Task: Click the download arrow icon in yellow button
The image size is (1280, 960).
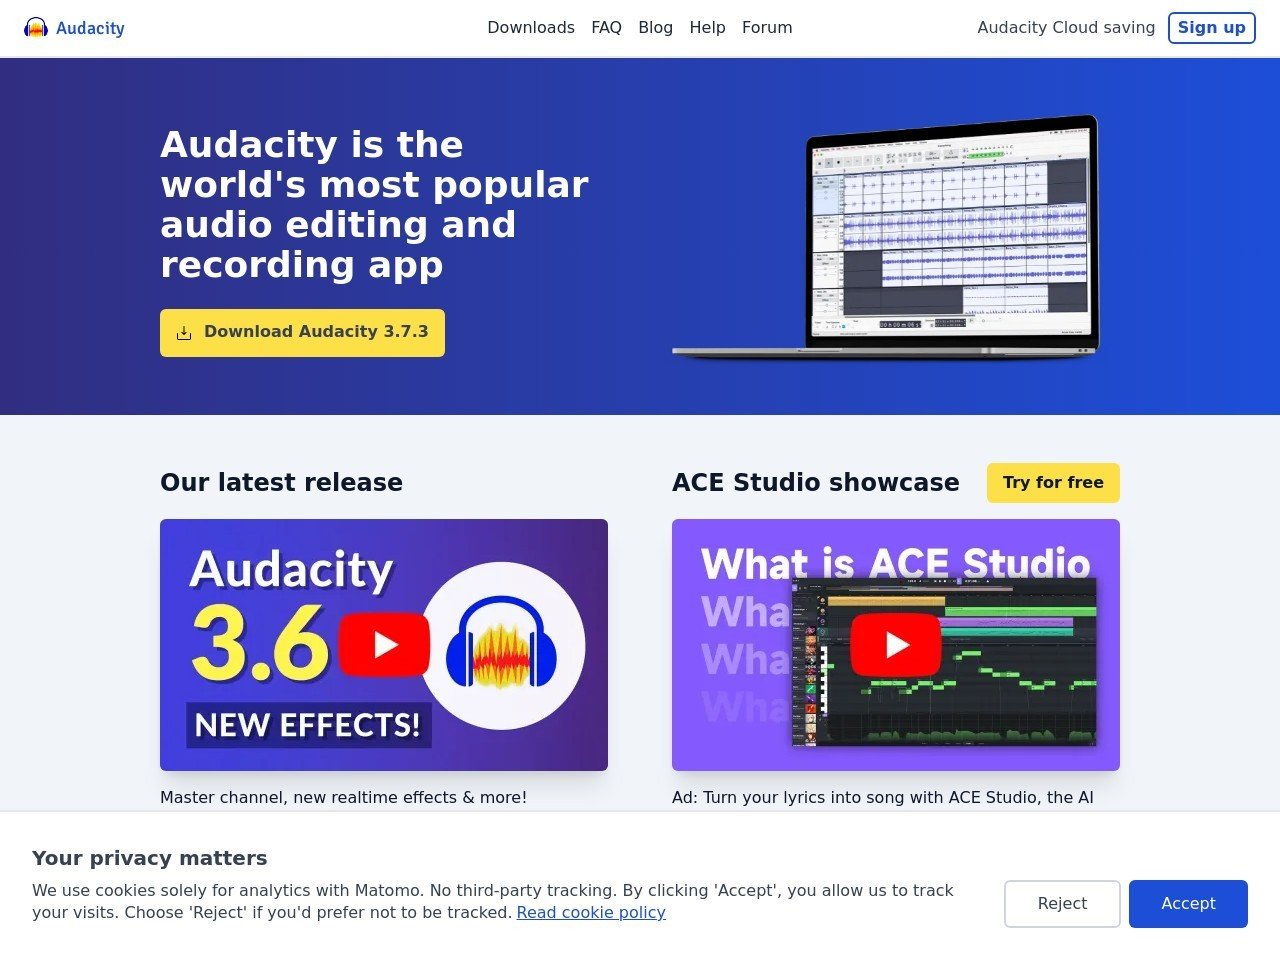Action: [184, 333]
